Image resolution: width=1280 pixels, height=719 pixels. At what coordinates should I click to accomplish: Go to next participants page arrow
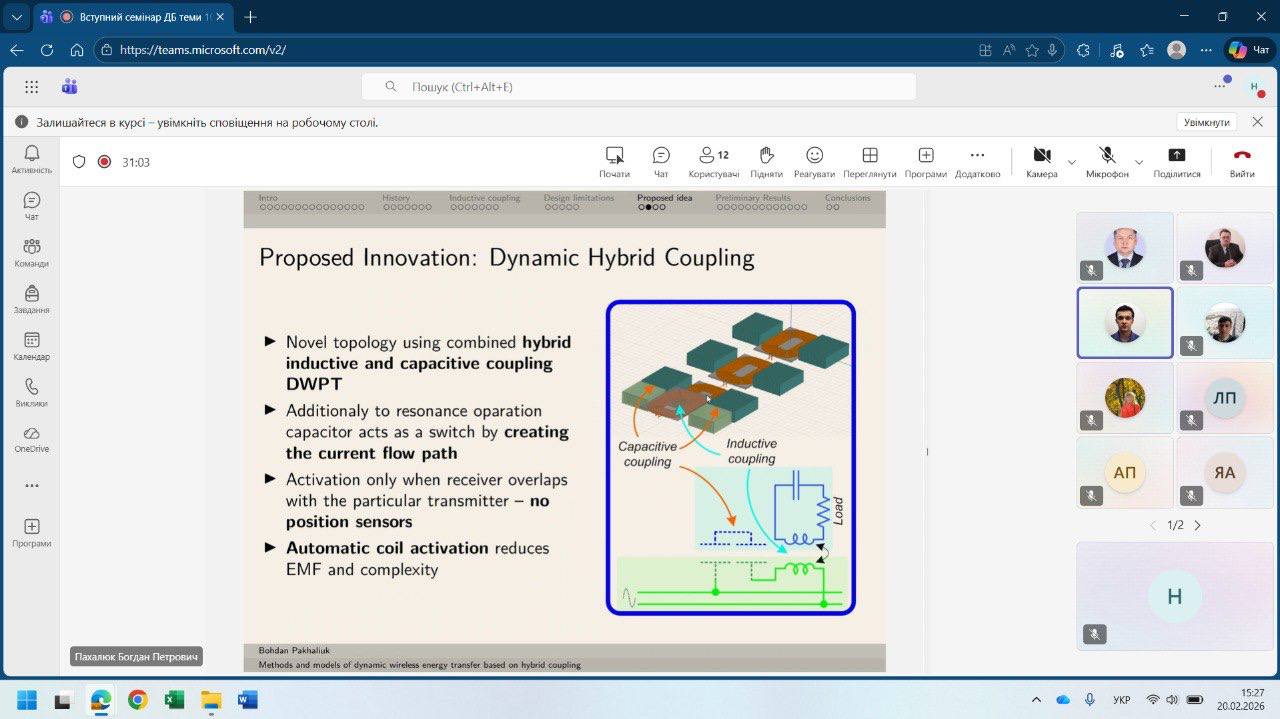coord(1198,525)
